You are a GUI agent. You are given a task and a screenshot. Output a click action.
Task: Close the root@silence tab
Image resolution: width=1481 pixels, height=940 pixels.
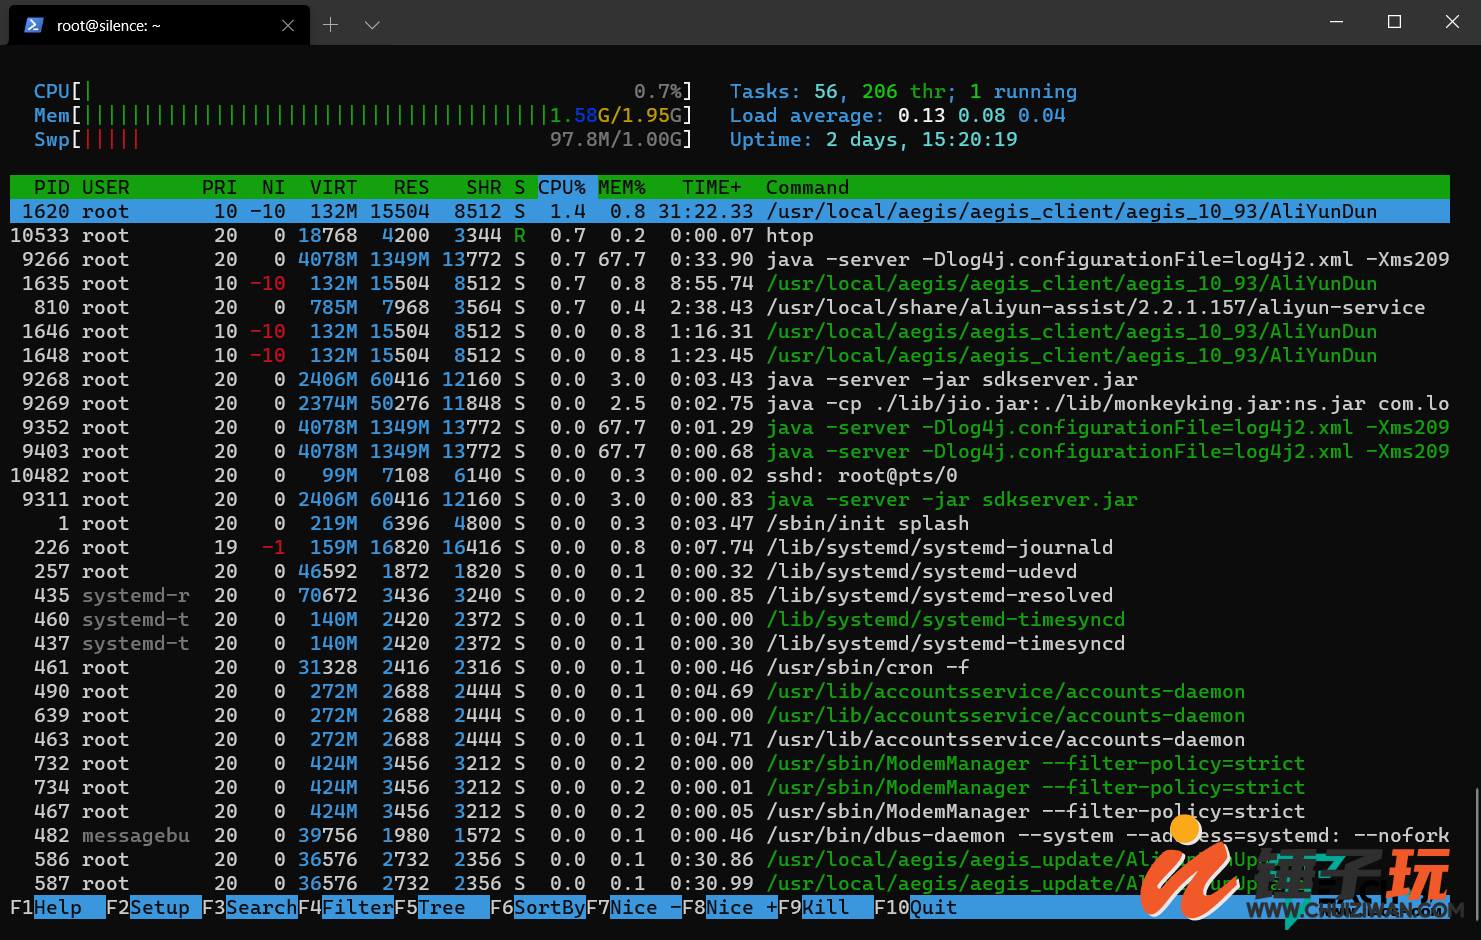(x=288, y=25)
